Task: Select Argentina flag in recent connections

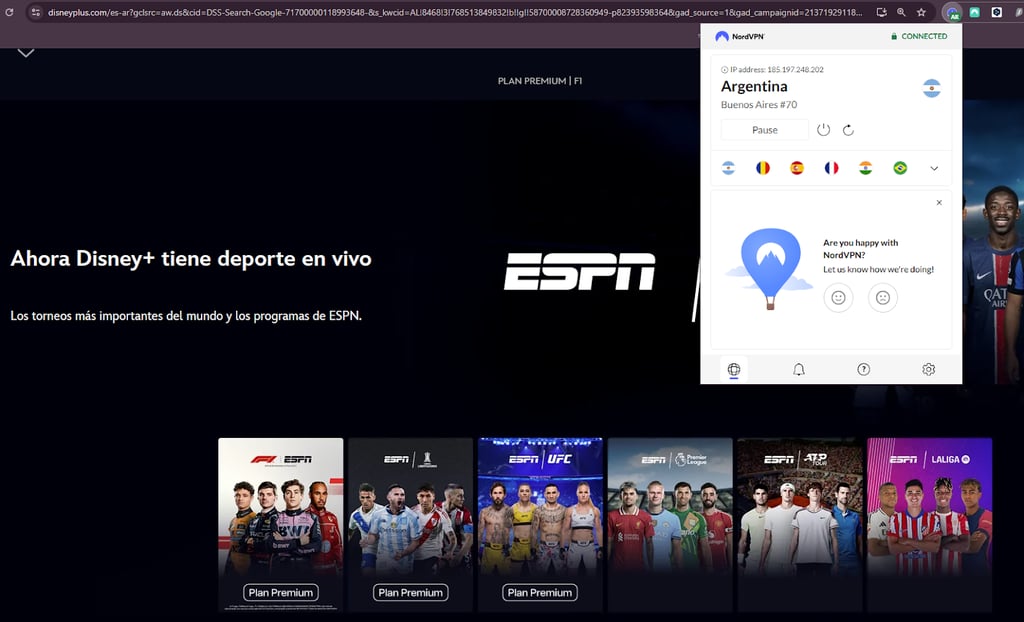Action: pyautogui.click(x=728, y=168)
